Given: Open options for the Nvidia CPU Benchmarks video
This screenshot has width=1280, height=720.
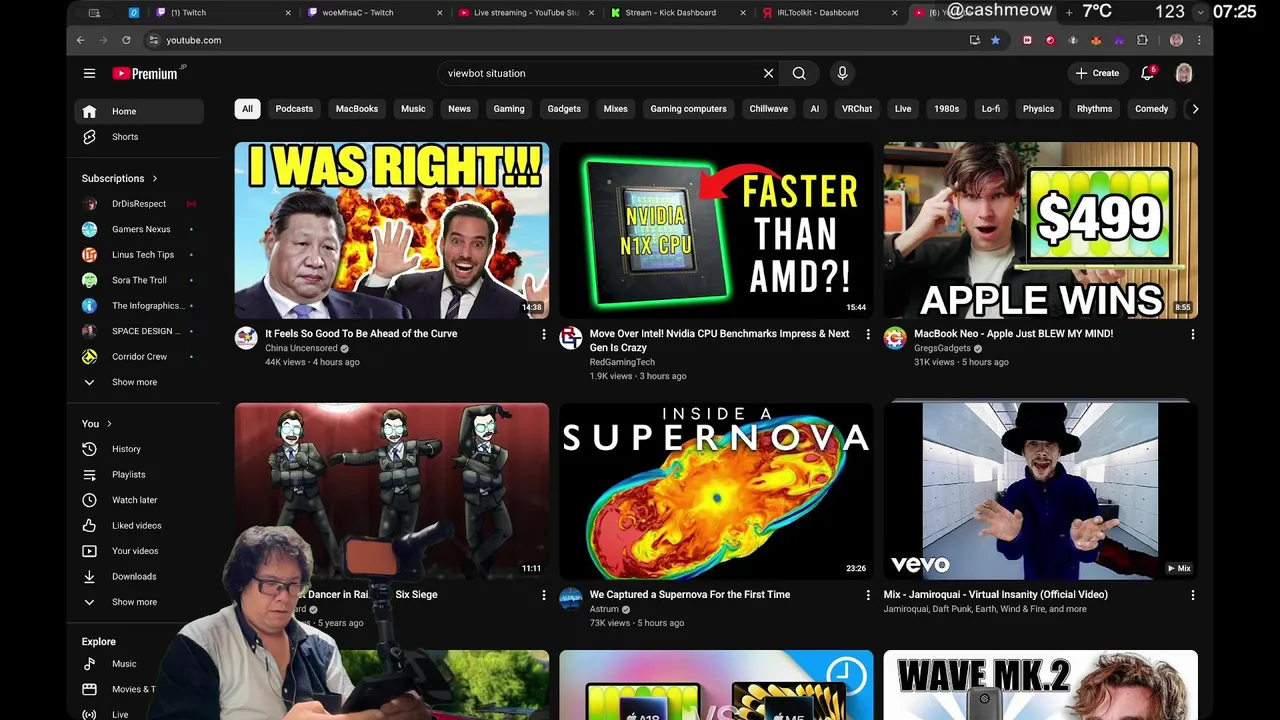Looking at the screenshot, I should 868,334.
